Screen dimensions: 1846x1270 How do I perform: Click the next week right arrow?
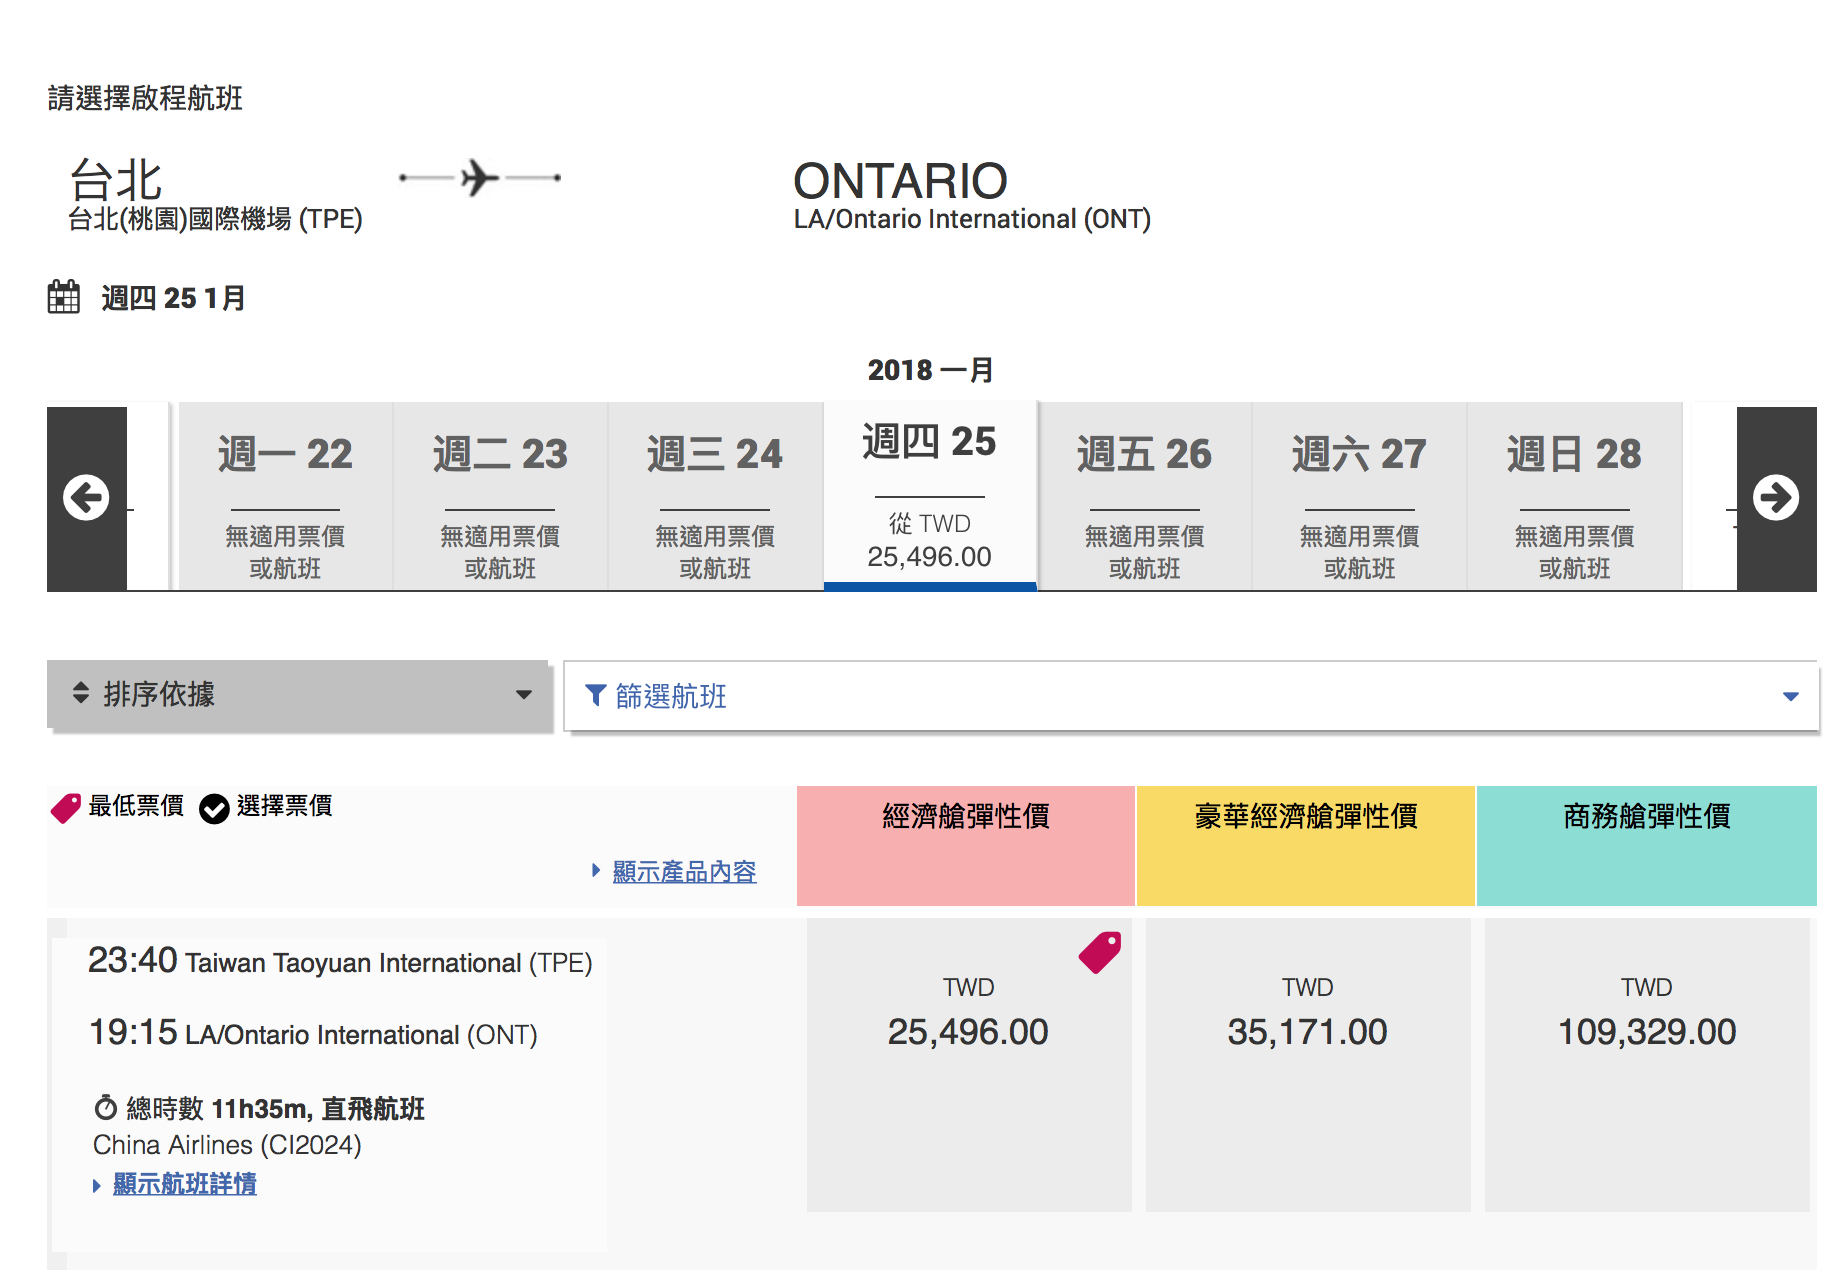click(1775, 498)
